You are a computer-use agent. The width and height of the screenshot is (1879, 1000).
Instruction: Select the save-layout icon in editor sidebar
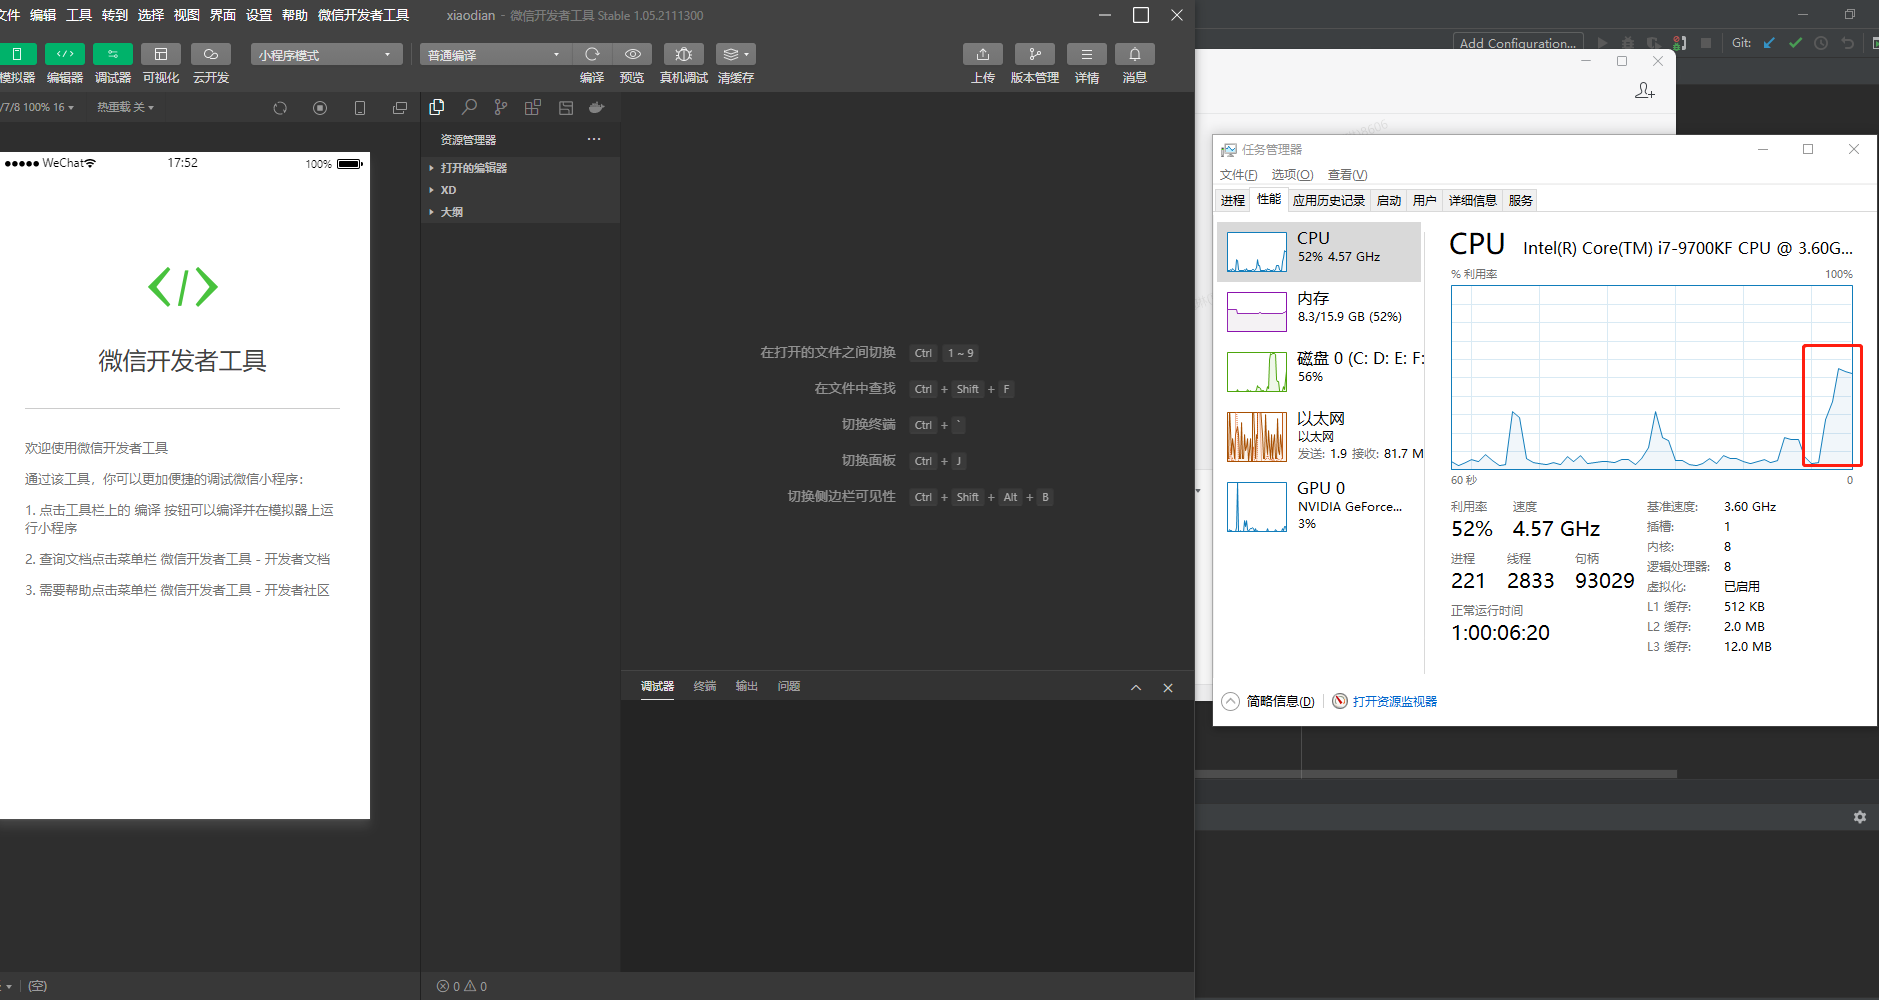pos(566,107)
